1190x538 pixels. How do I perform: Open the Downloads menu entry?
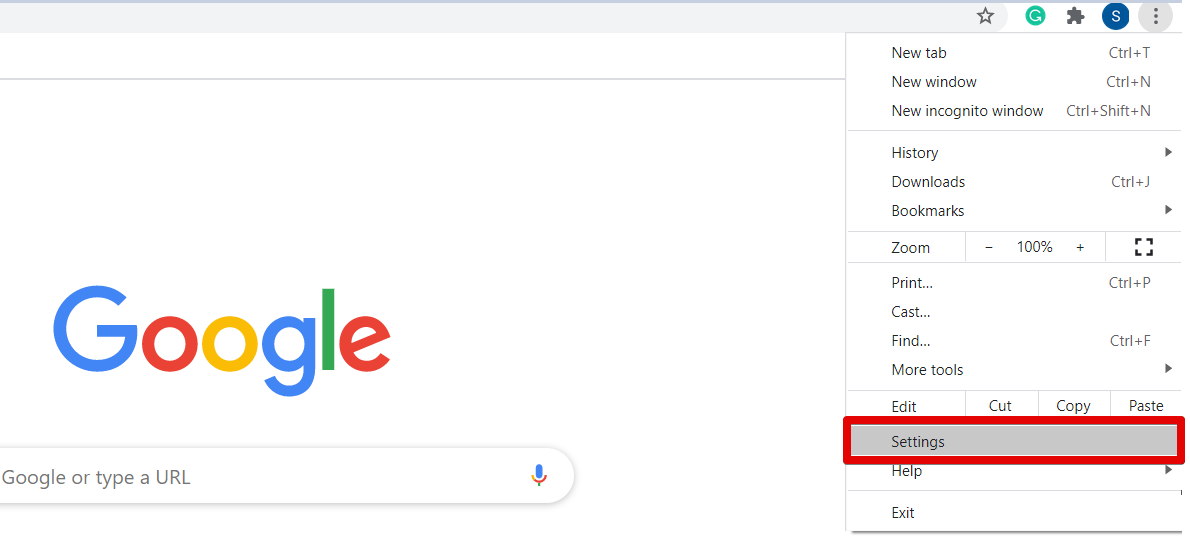(x=928, y=182)
